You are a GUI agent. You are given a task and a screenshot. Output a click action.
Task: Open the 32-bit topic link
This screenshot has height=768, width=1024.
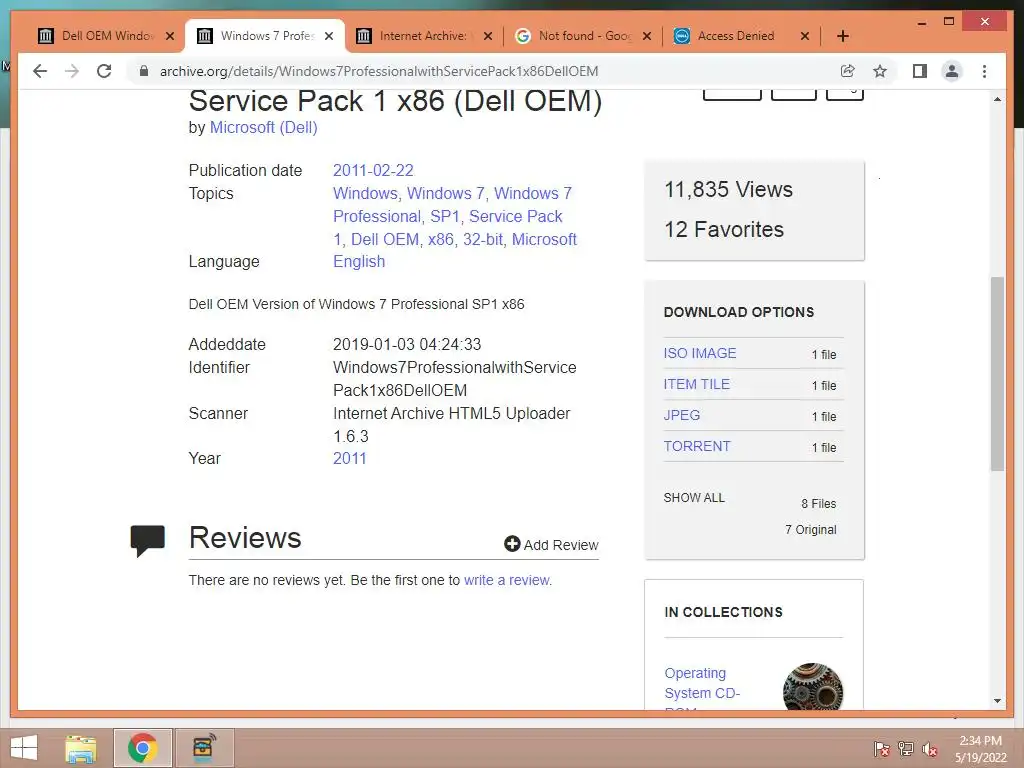click(x=483, y=240)
